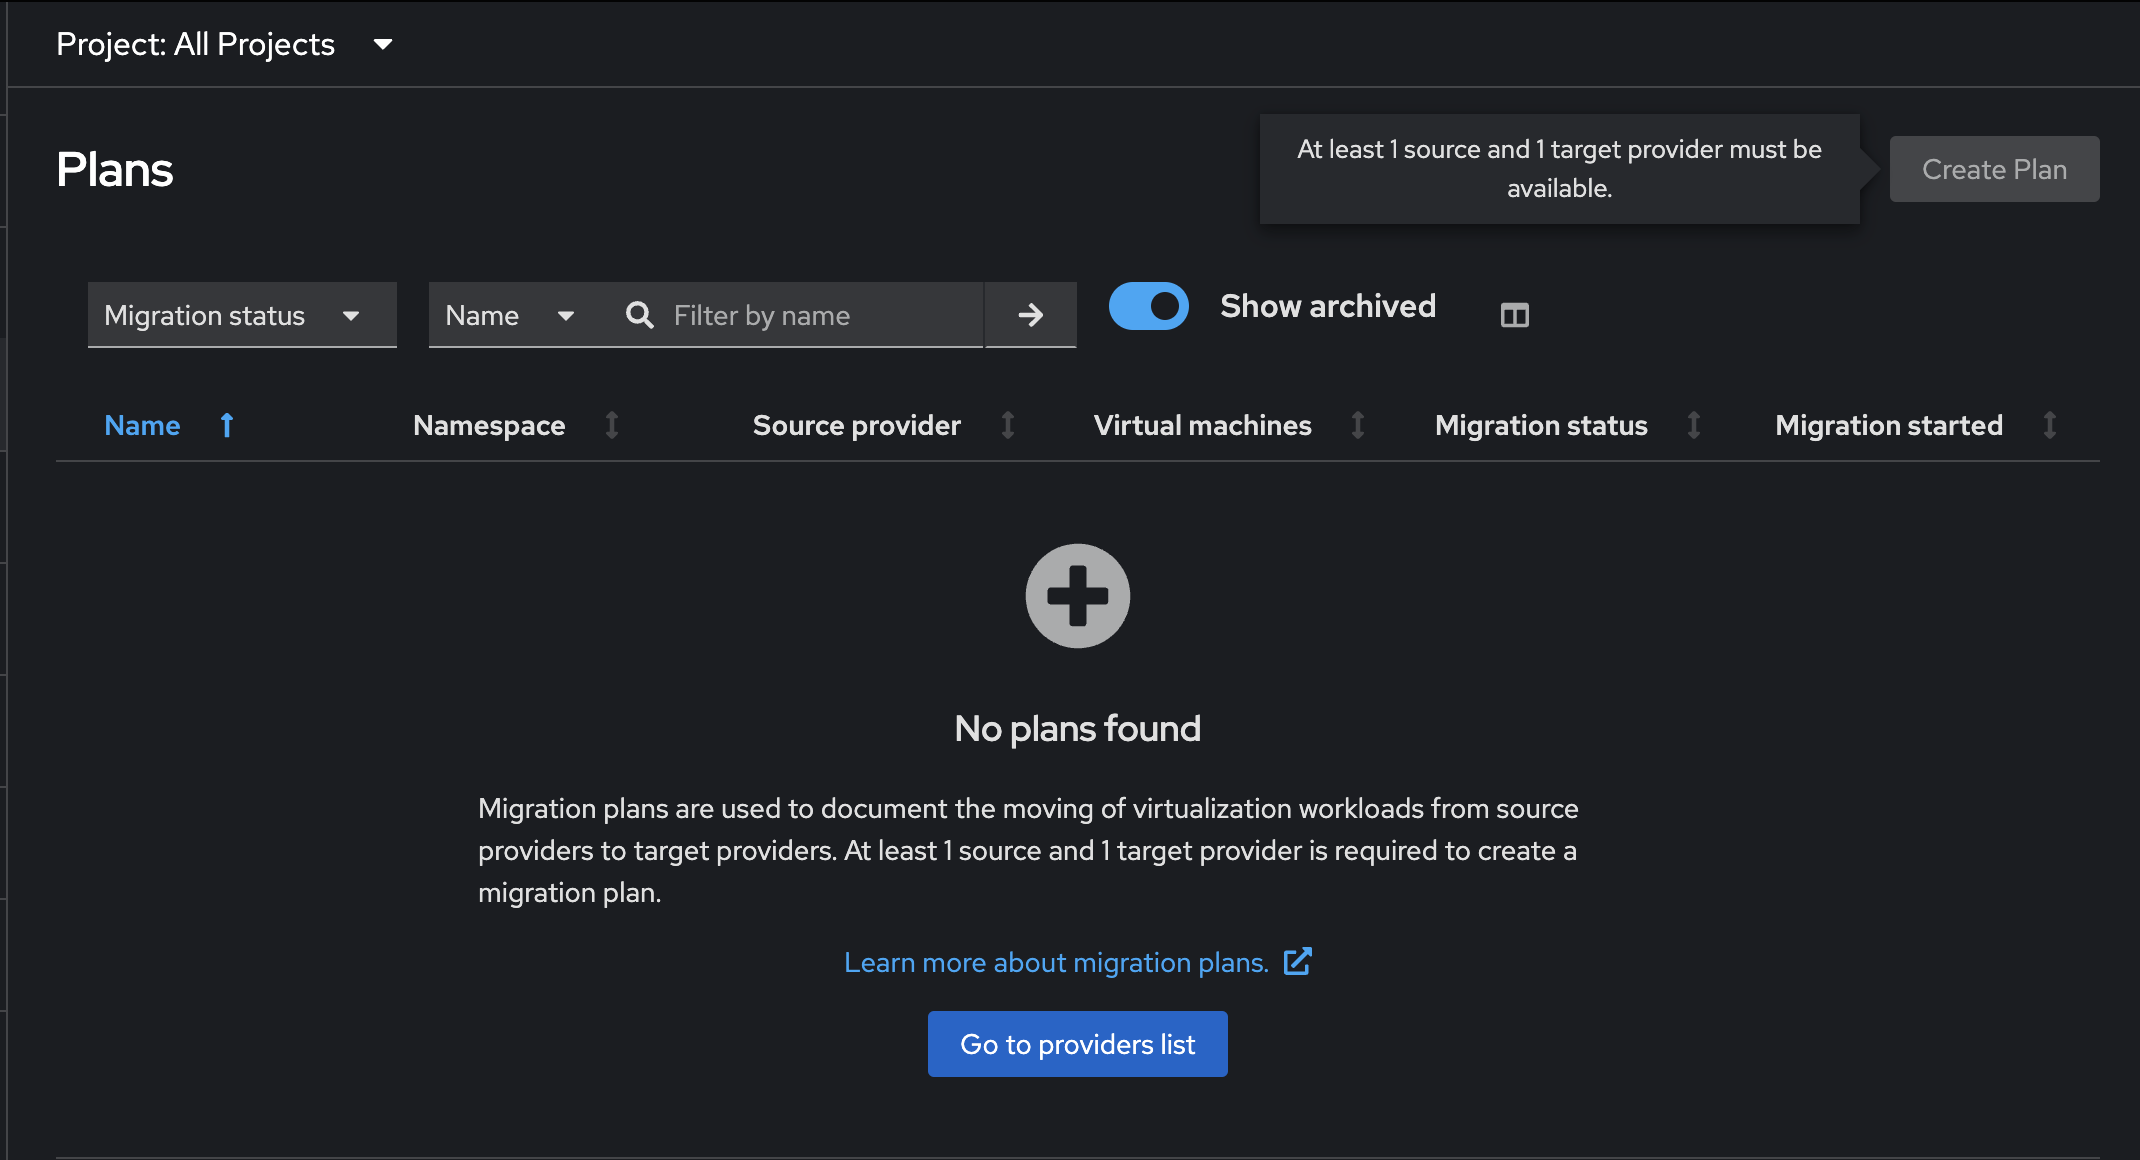2140x1160 pixels.
Task: Sort table by Name column header
Action: (x=143, y=425)
